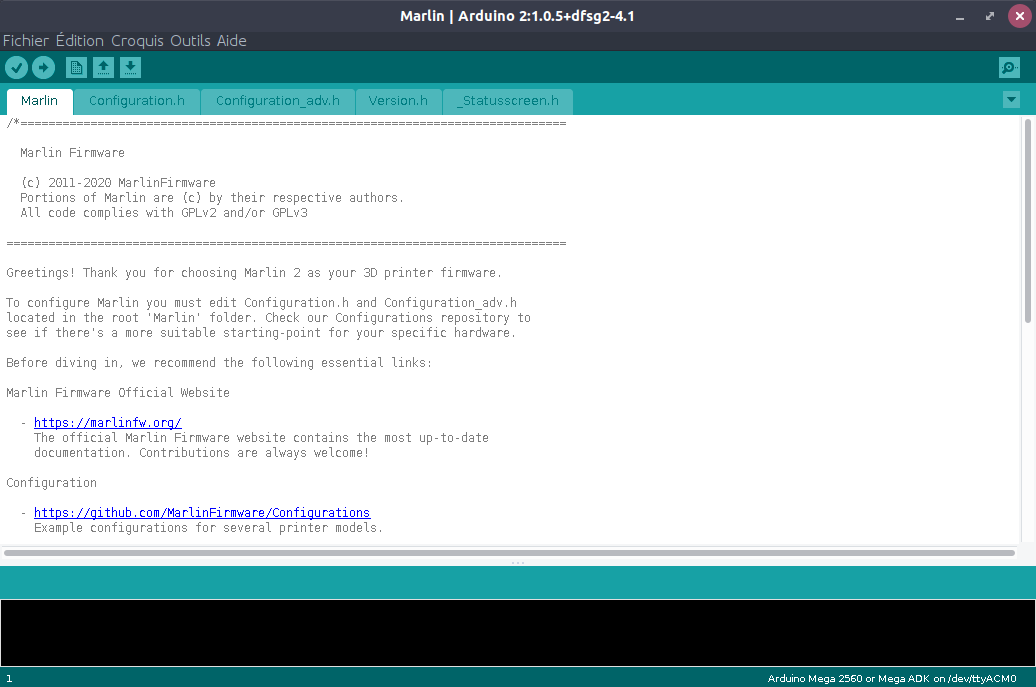This screenshot has height=687, width=1036.
Task: Click 'All code complies with GPLv2' line
Action: (164, 213)
